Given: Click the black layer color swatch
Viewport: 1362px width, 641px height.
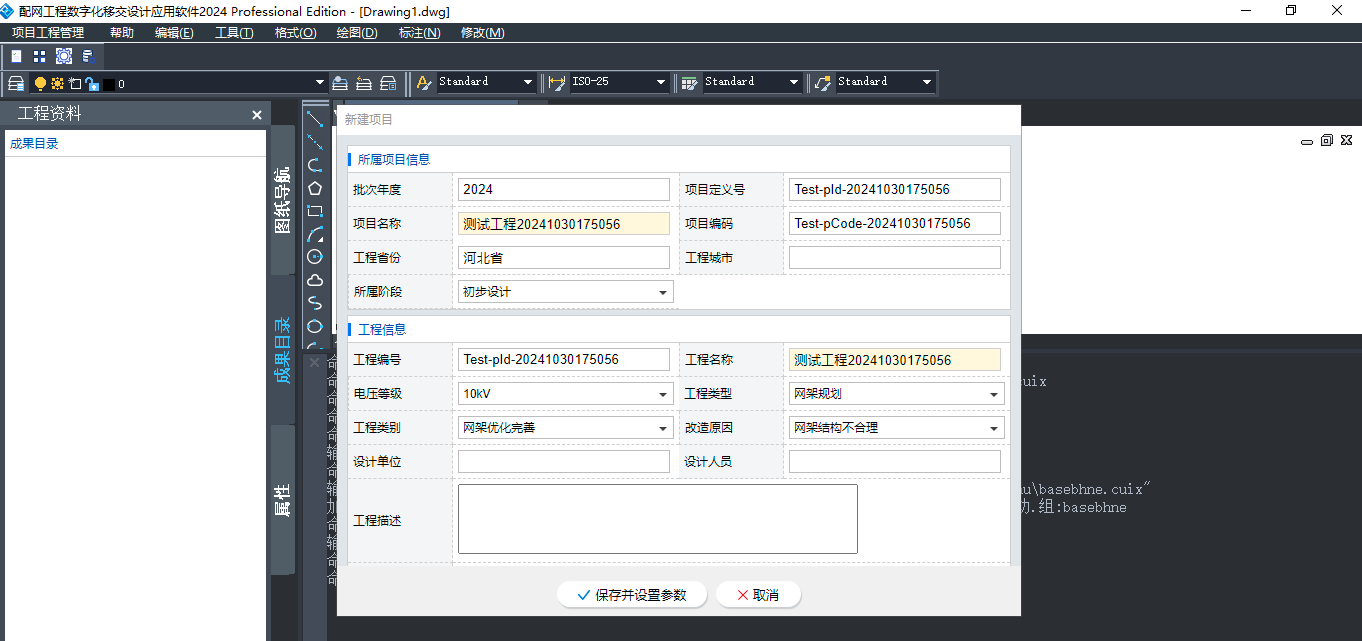Looking at the screenshot, I should tap(108, 85).
